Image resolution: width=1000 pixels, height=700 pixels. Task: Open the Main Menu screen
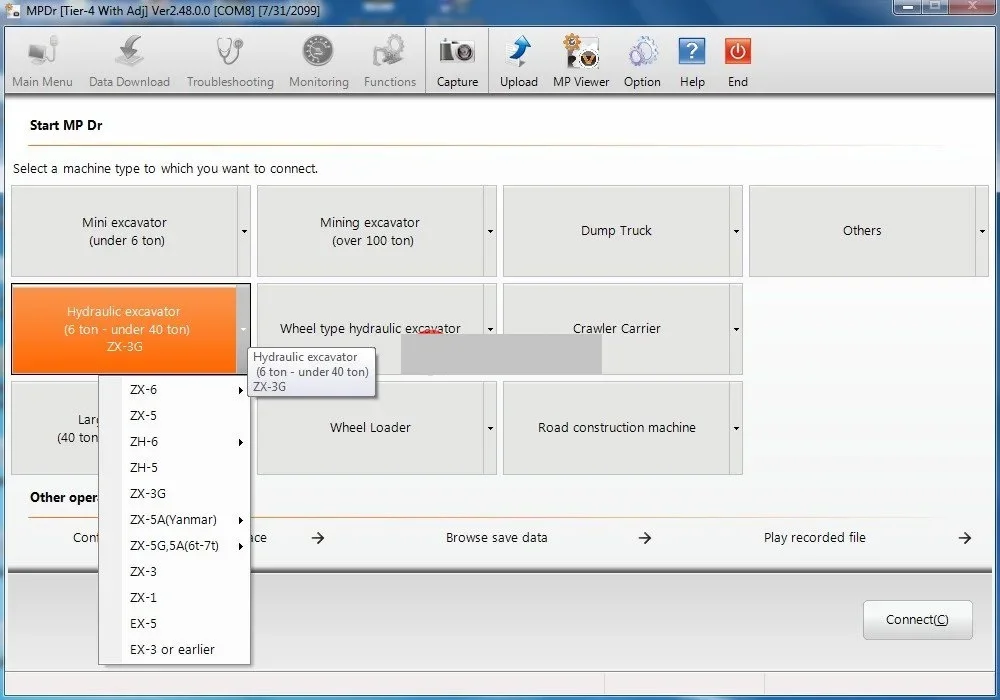[x=41, y=58]
